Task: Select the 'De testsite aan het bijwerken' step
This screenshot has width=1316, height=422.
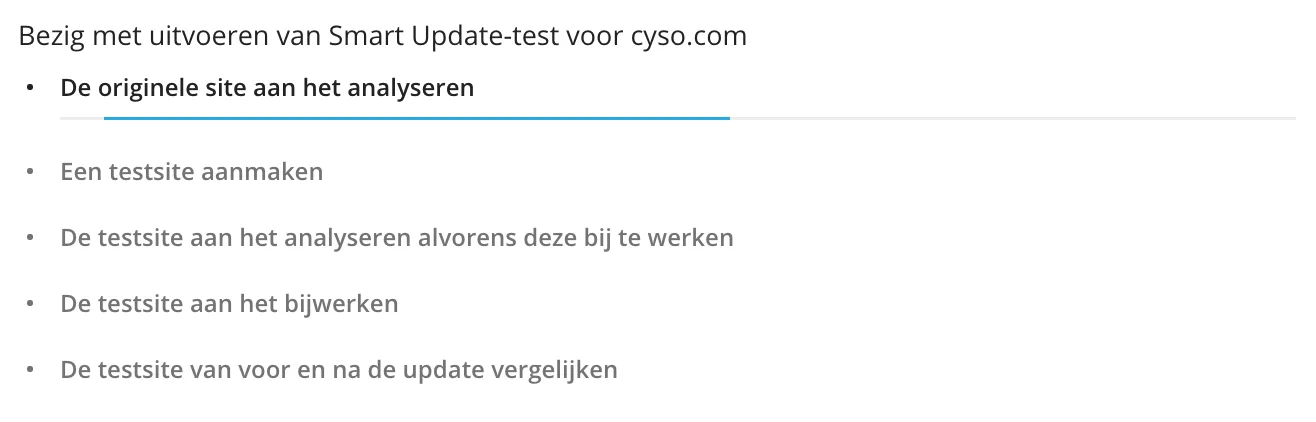Action: (x=229, y=304)
